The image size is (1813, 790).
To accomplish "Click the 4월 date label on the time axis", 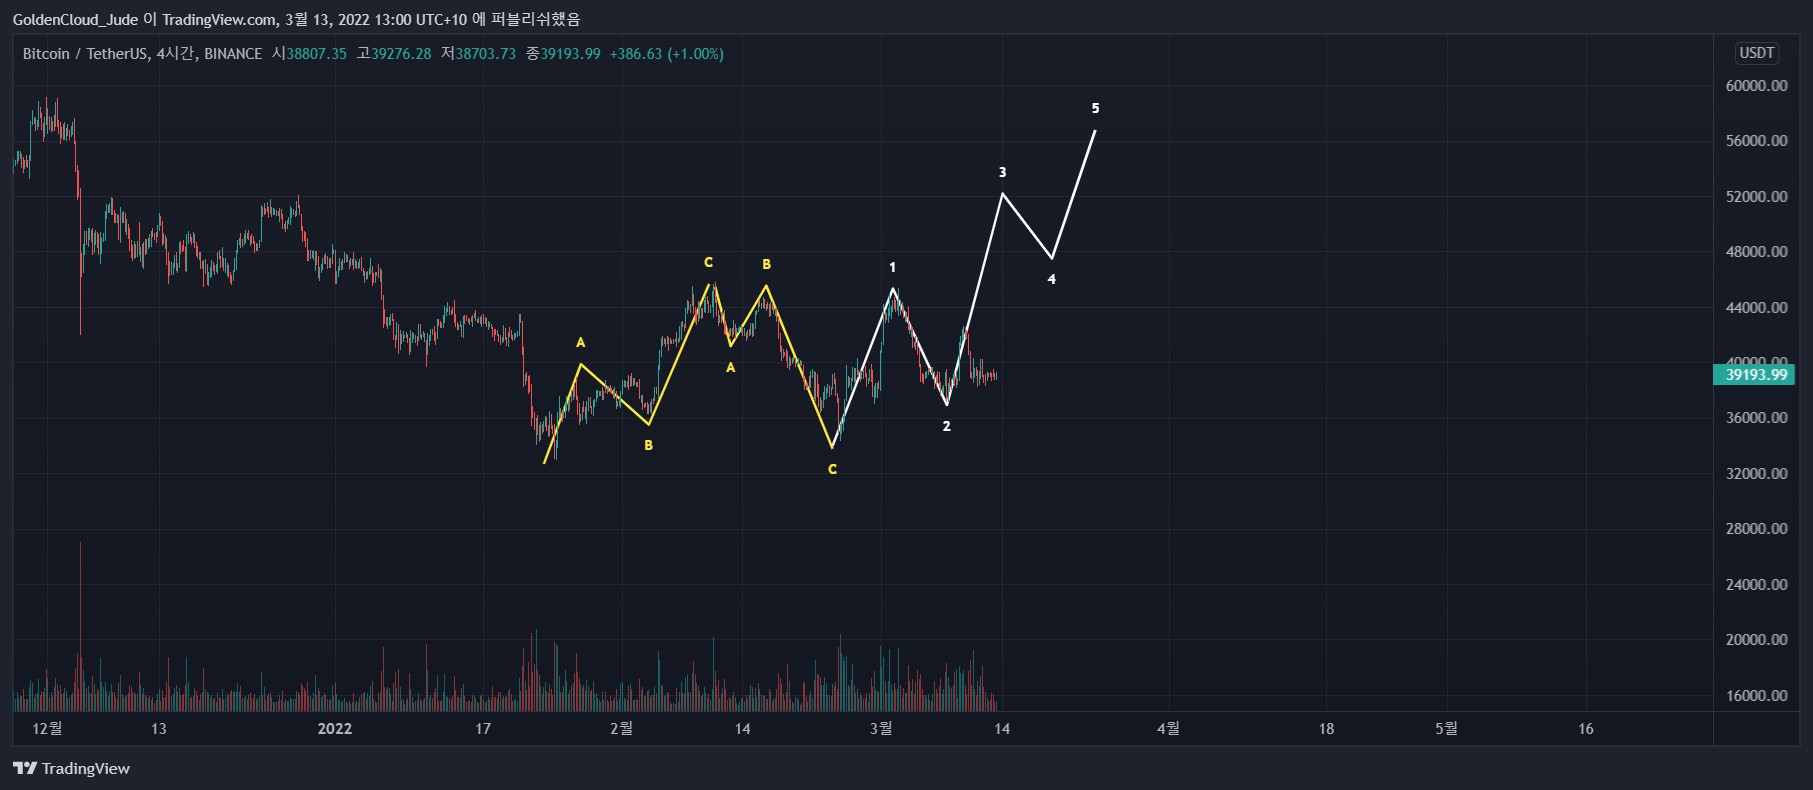I will [1168, 729].
